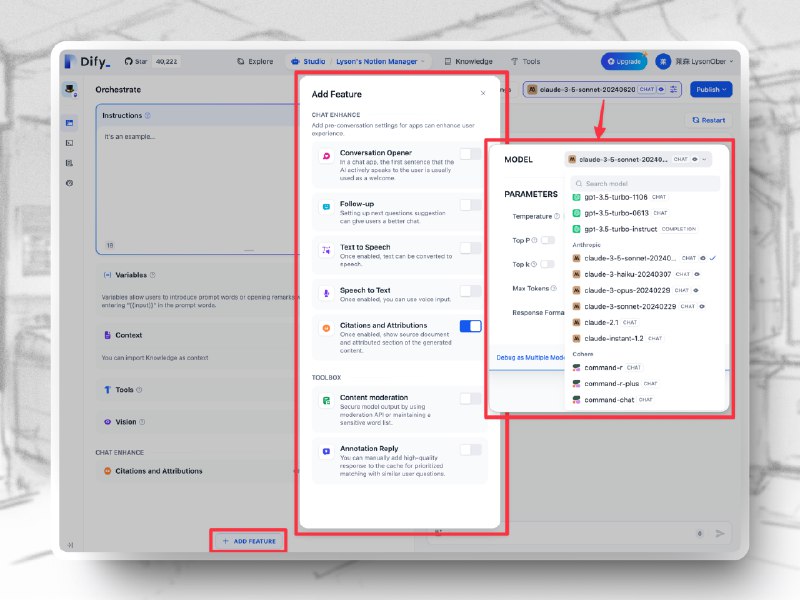Open the Explore tab
800x600 pixels.
255,61
